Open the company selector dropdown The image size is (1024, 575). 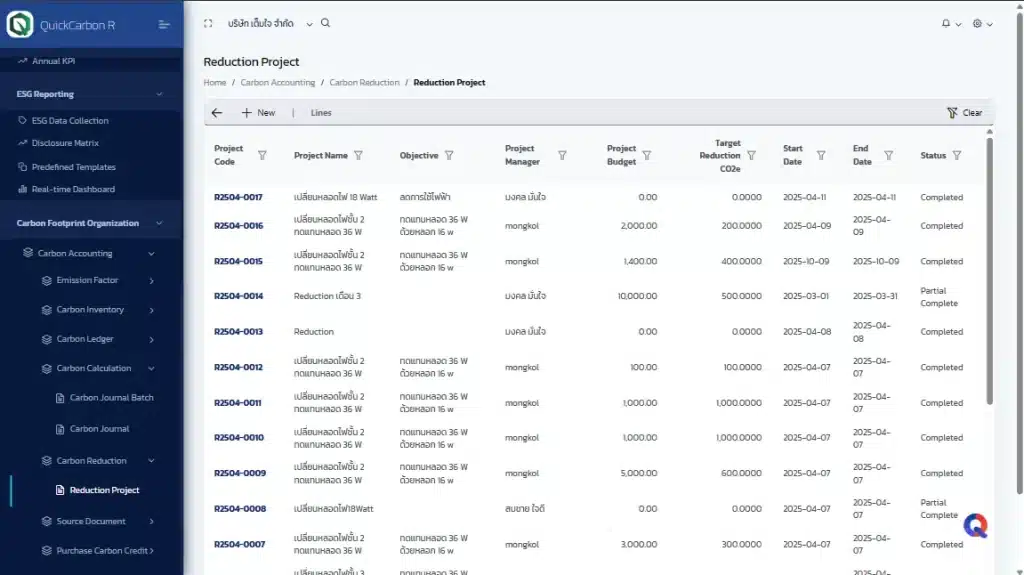point(270,24)
